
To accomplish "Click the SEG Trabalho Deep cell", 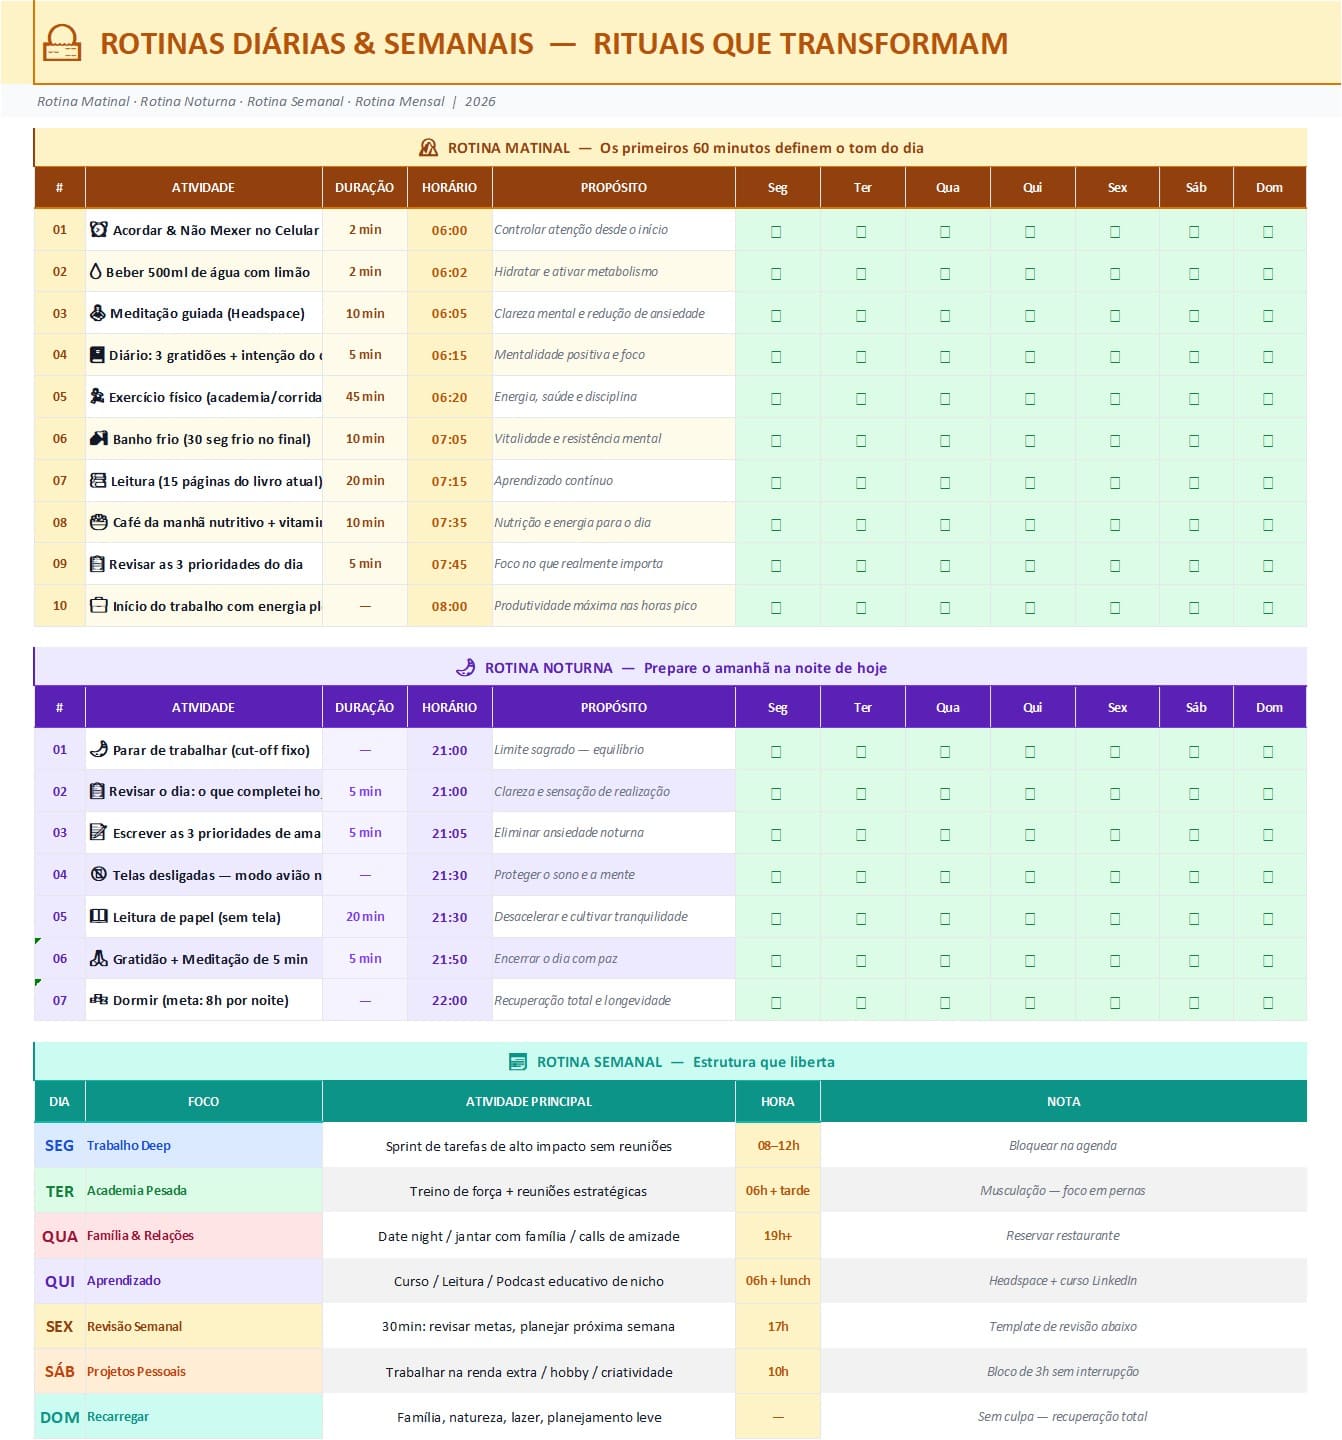I will (178, 1145).
